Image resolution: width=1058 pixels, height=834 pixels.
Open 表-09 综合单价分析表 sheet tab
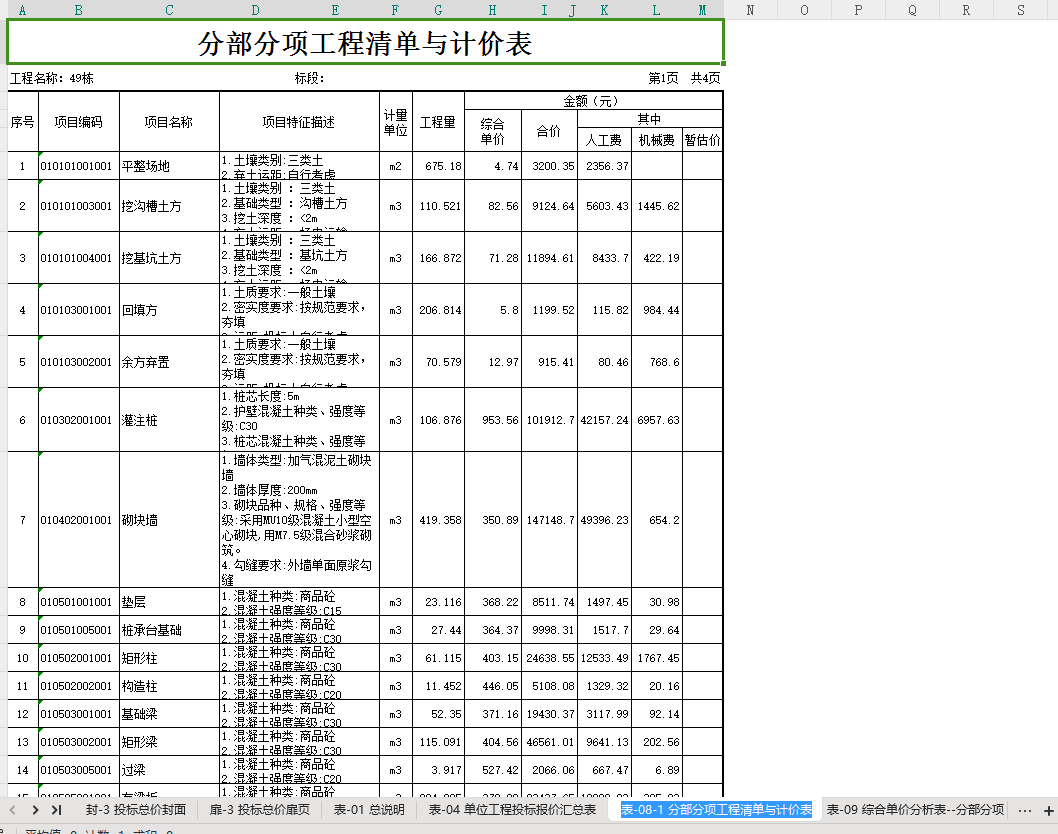click(x=915, y=810)
